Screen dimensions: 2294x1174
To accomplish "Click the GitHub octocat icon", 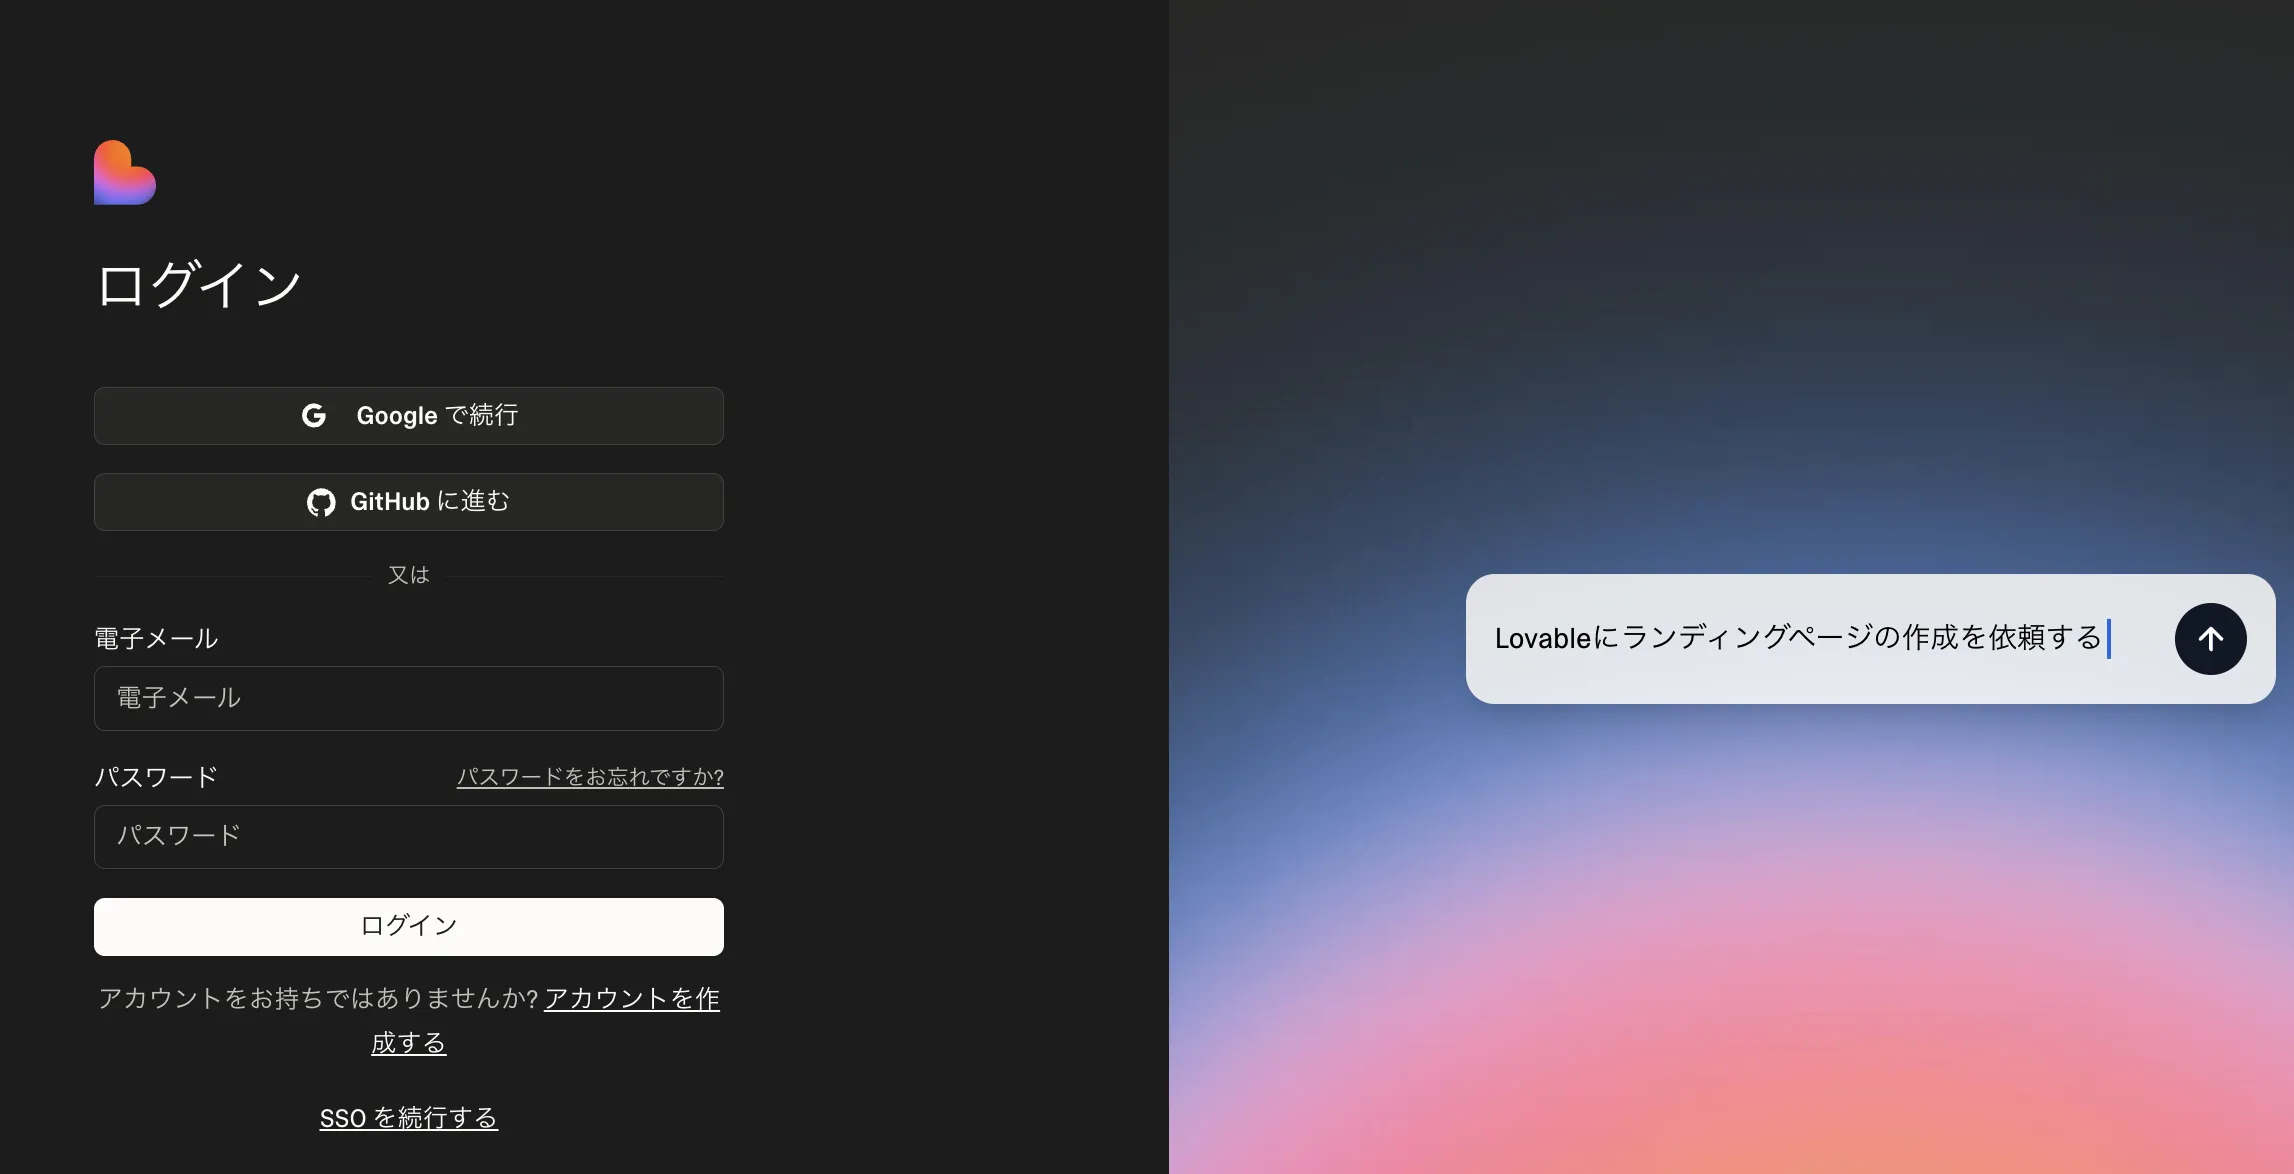I will click(x=321, y=502).
